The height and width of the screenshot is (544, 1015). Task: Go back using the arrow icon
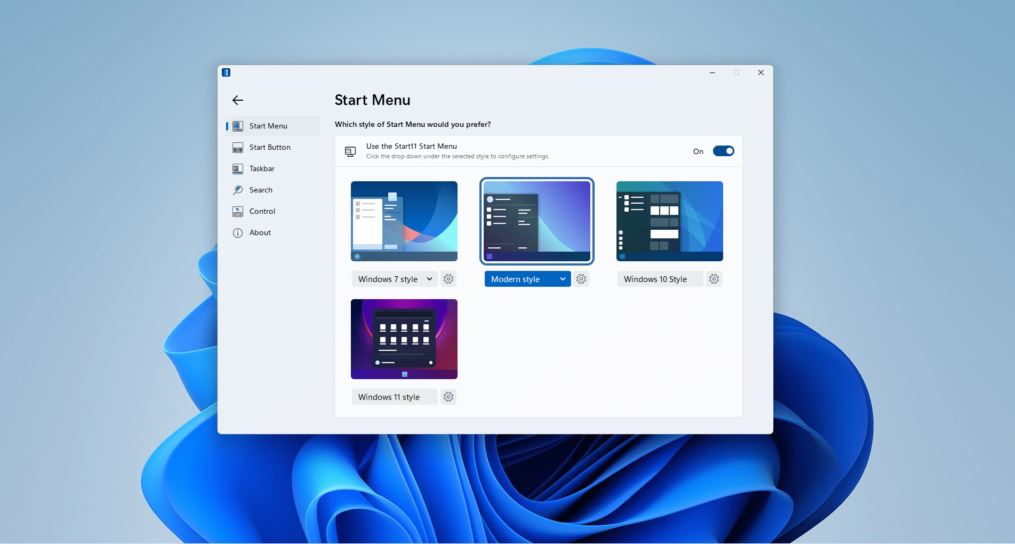pos(238,100)
